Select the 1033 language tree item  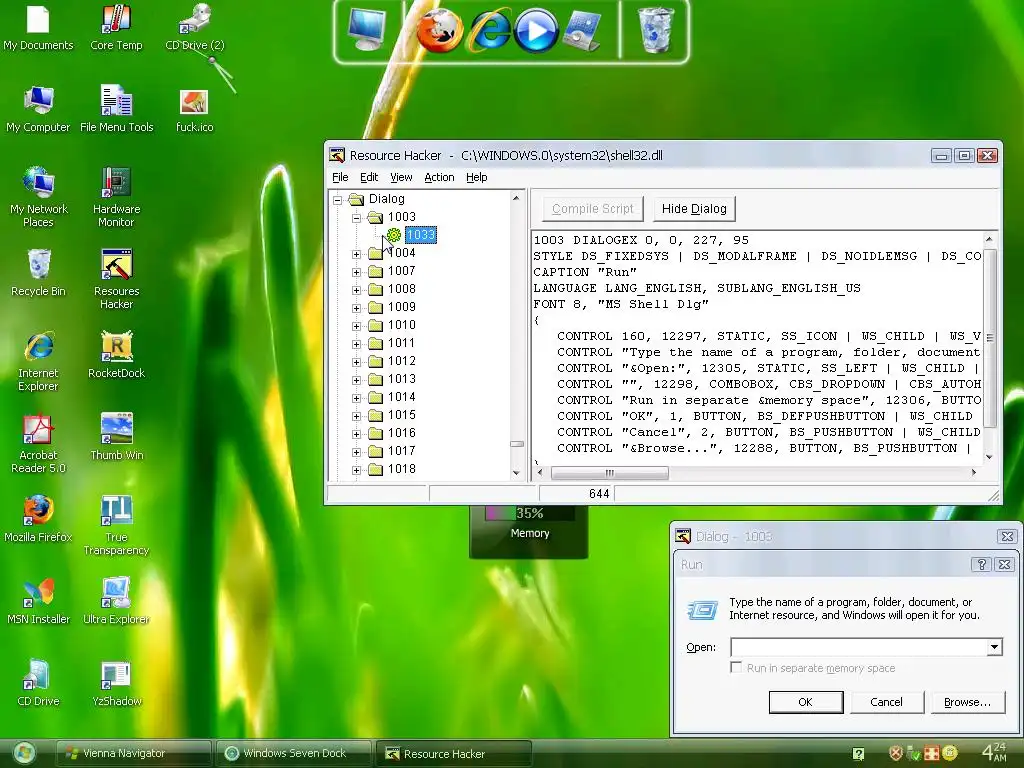[x=421, y=235]
